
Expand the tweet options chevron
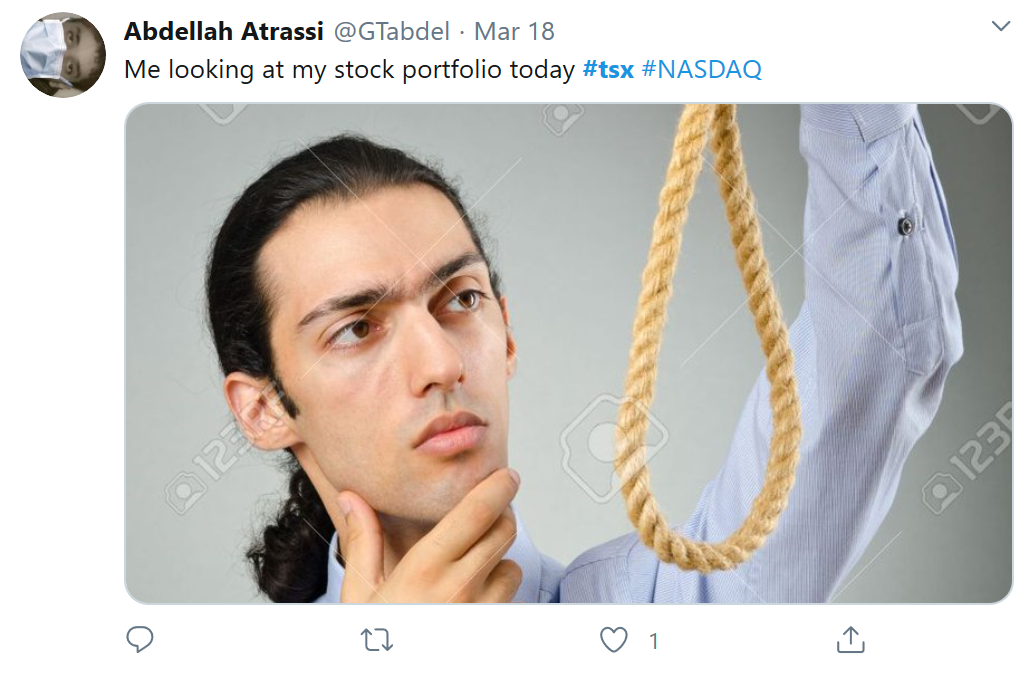(1000, 26)
